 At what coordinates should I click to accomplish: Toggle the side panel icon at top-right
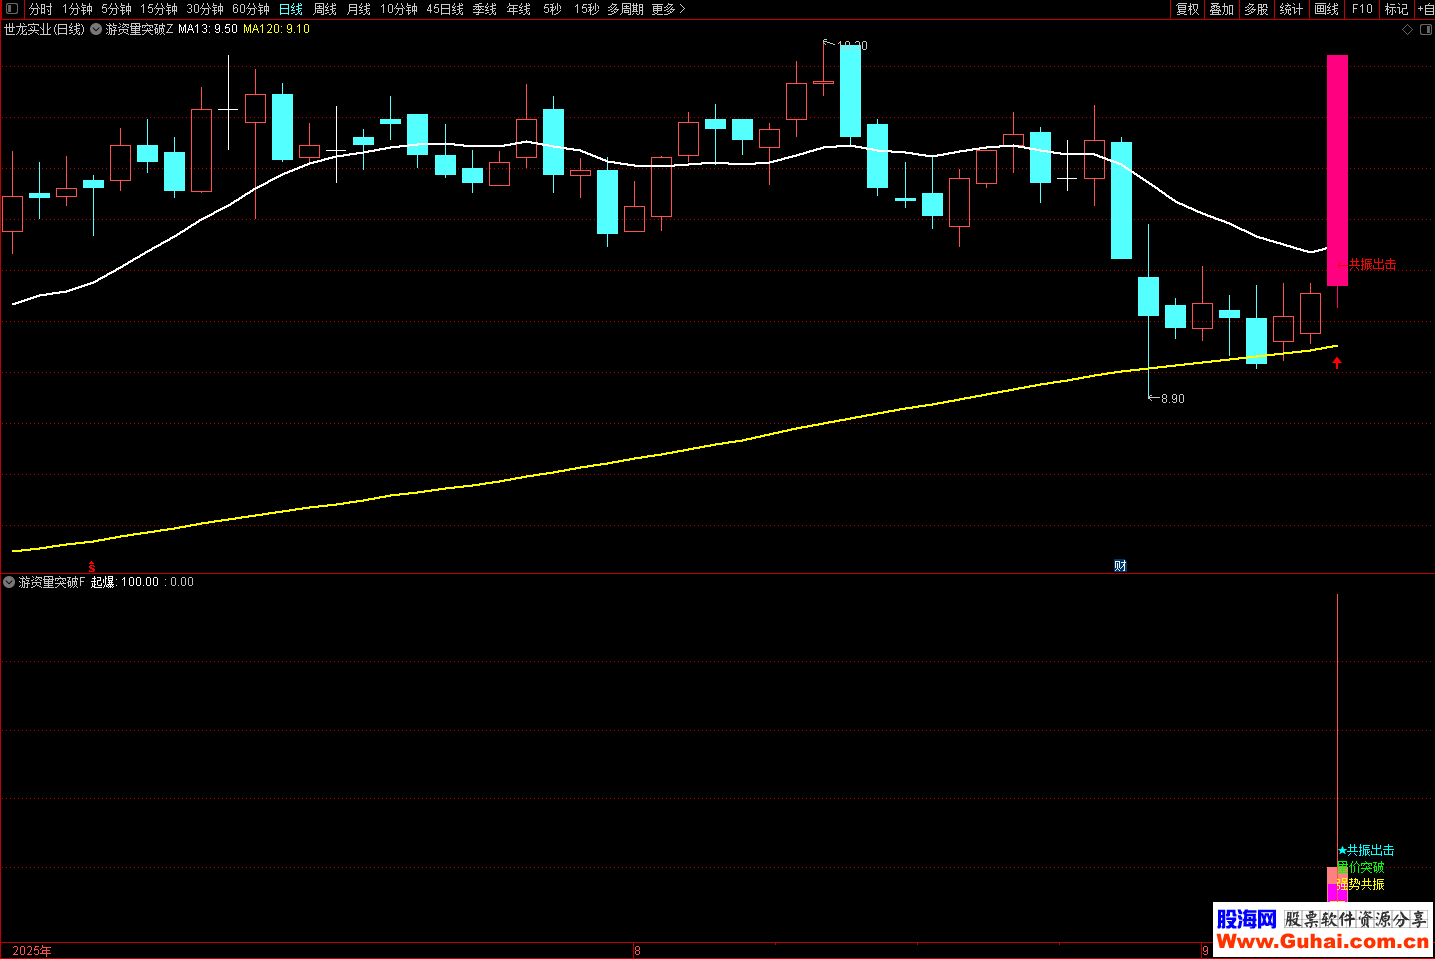tap(1426, 29)
